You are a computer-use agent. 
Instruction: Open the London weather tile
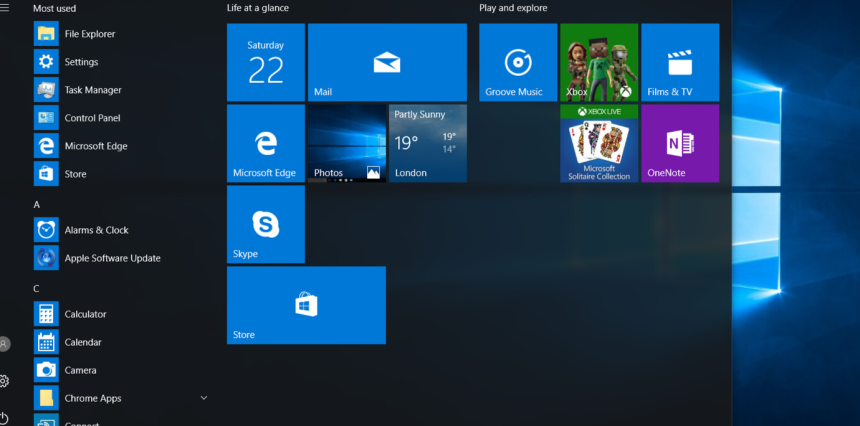[x=428, y=143]
